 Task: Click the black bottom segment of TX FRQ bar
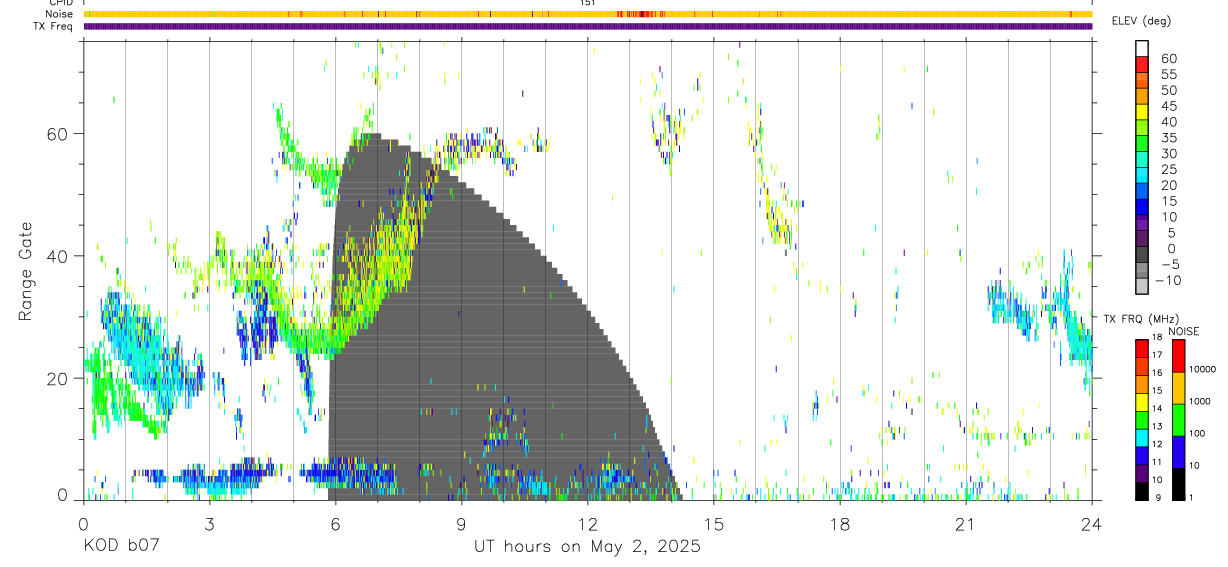[x=1141, y=491]
